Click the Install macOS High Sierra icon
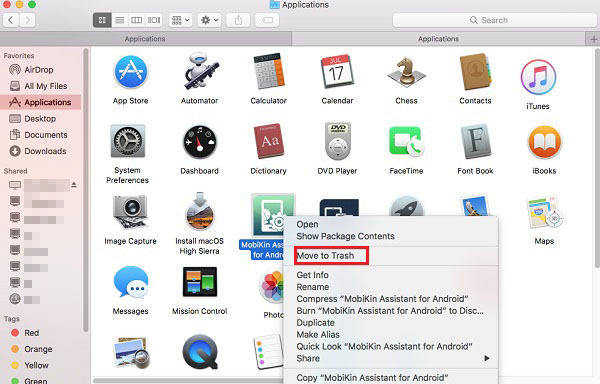Screen dimensions: 600x384 click(x=200, y=211)
